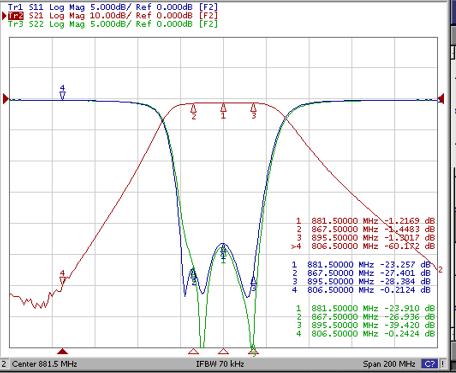Click the blue S11 marker 3 readout -28.384 dB
Image resolution: width=456 pixels, height=373 pixels.
coord(361,281)
